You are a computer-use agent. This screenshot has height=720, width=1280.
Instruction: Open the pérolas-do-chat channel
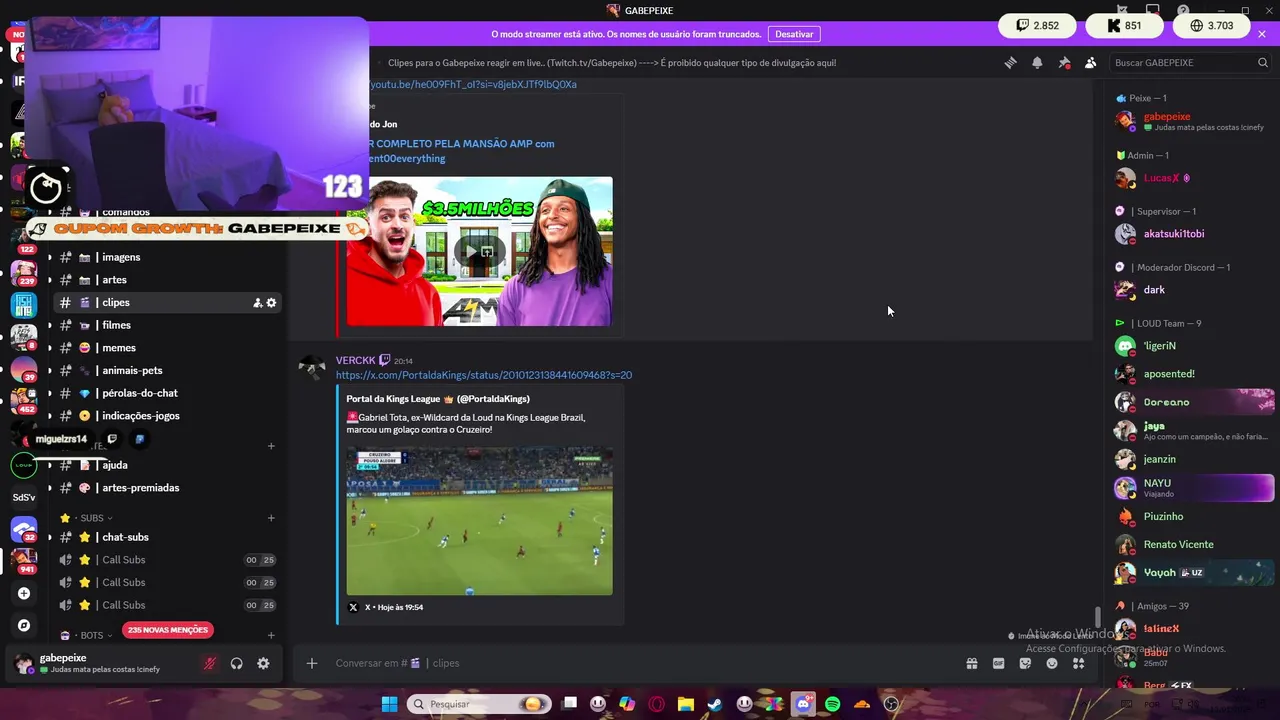coord(165,393)
